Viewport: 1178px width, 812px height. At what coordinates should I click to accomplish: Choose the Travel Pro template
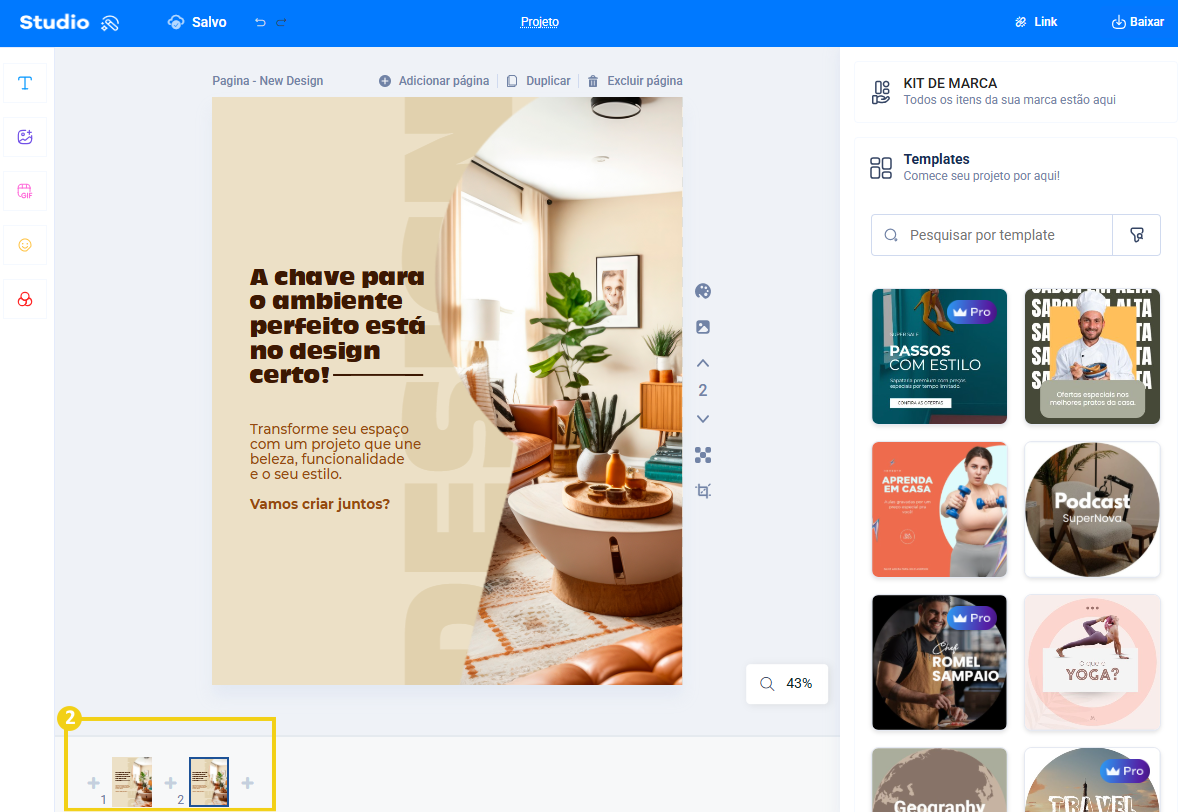point(1092,780)
